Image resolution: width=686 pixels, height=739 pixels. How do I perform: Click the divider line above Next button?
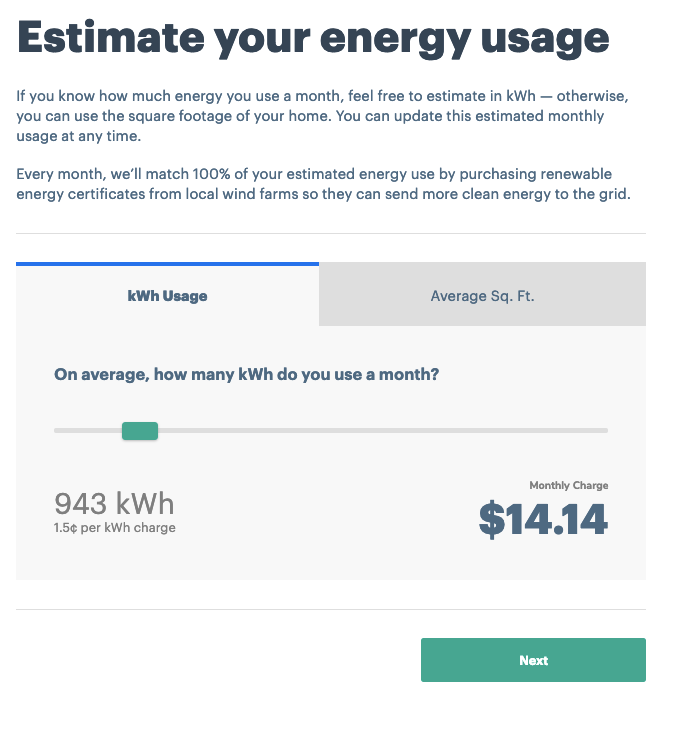331,609
